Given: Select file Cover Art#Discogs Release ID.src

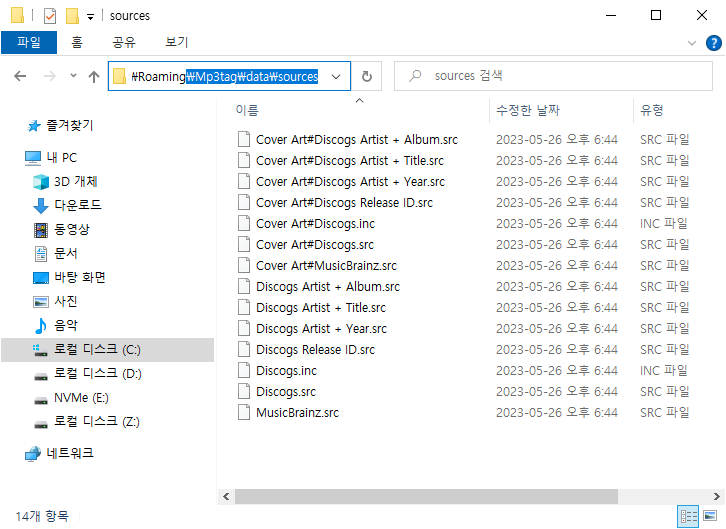Looking at the screenshot, I should pyautogui.click(x=344, y=203).
